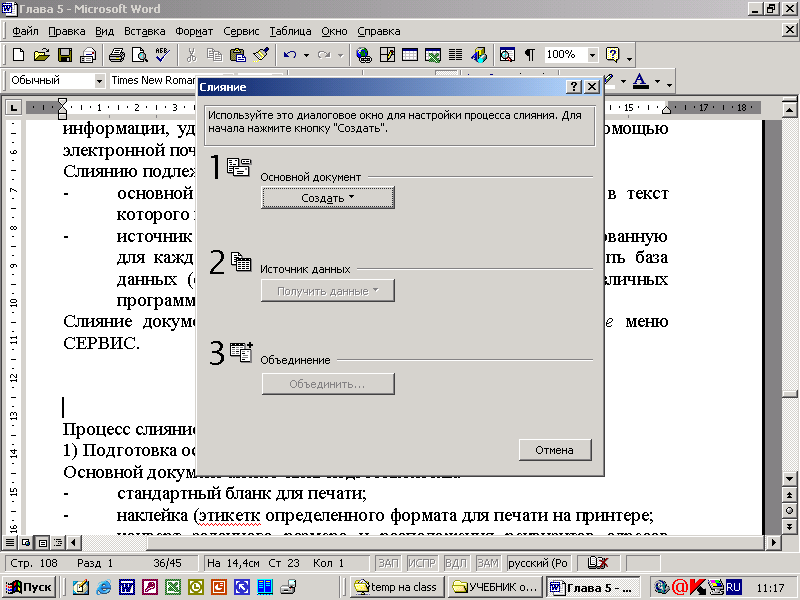Click the Paste clipboard icon

238,55
